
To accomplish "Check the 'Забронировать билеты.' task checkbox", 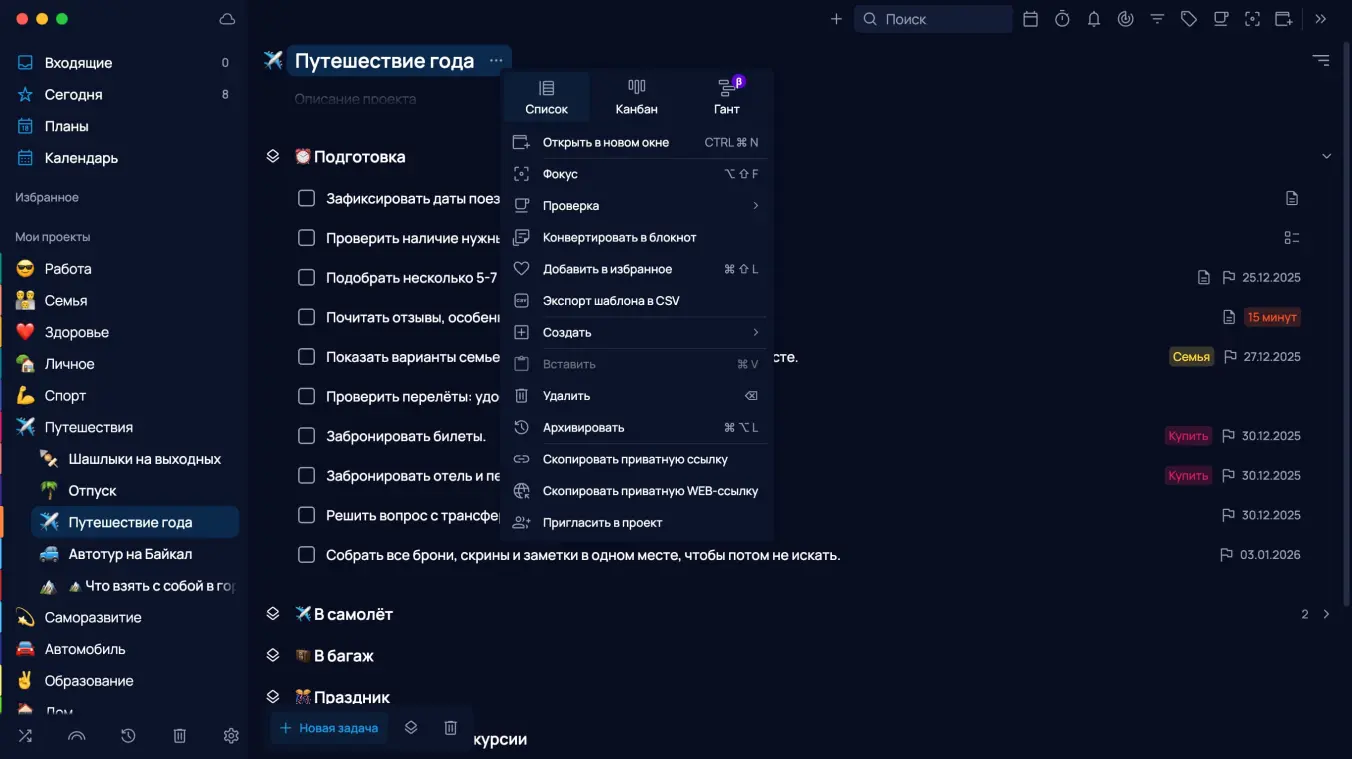I will click(x=307, y=436).
